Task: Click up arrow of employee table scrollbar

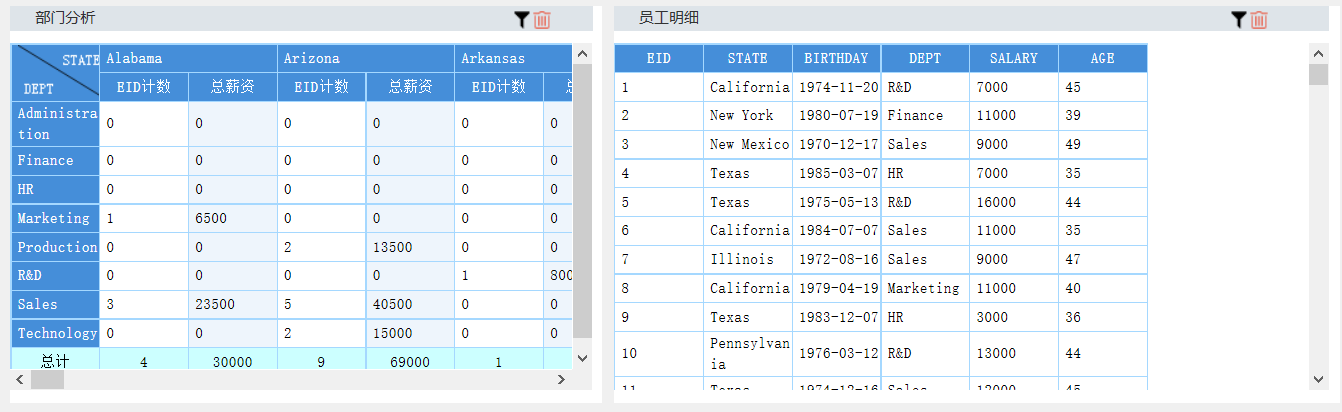Action: pos(1319,53)
